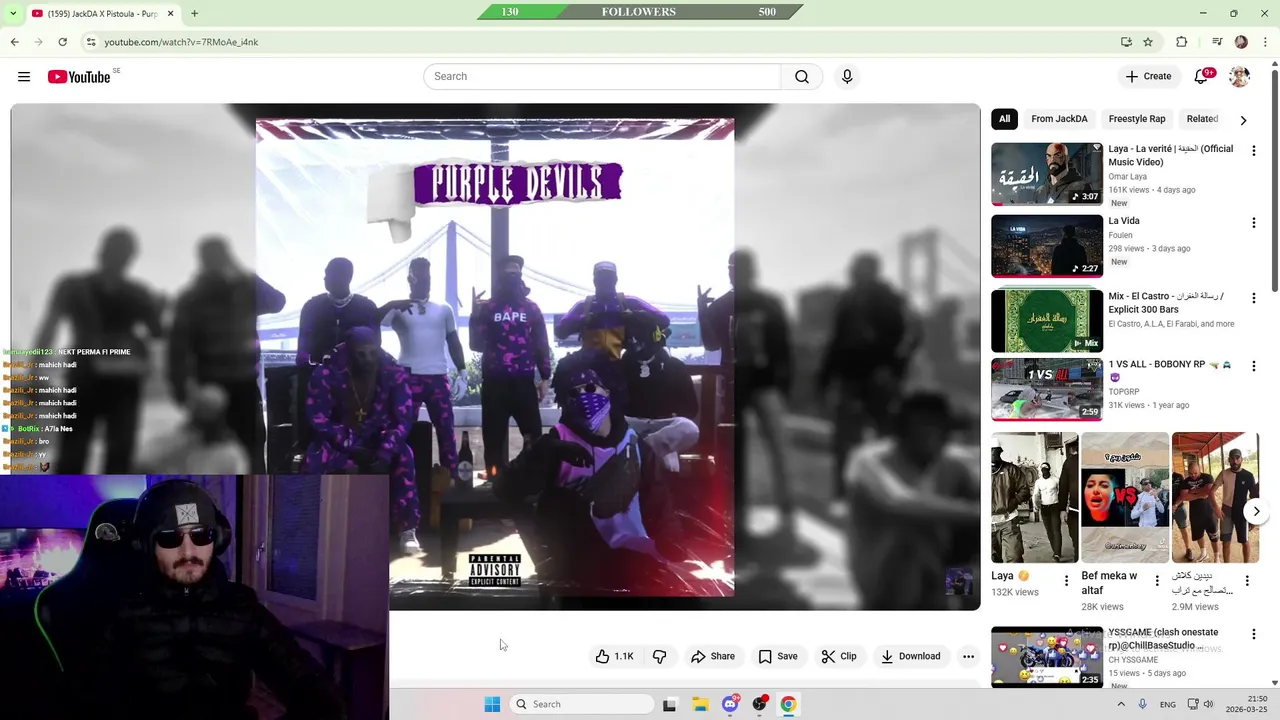1280x720 pixels.
Task: Open options for Bef meka w altaf short
Action: [1157, 580]
